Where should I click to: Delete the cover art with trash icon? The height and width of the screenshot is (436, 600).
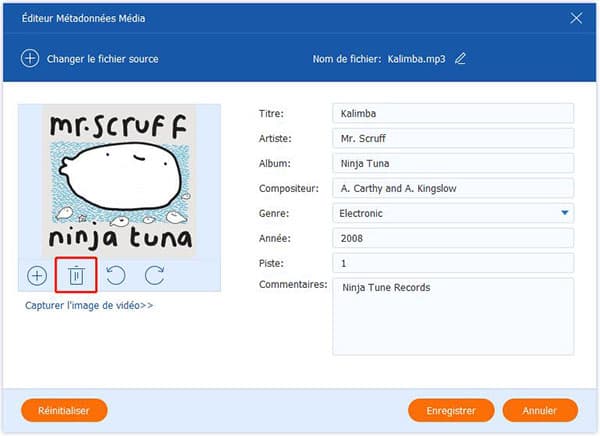click(76, 275)
